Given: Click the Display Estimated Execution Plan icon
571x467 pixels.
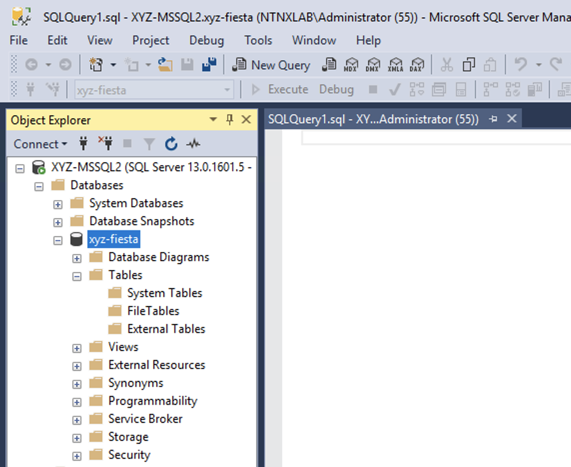Looking at the screenshot, I should (x=417, y=89).
